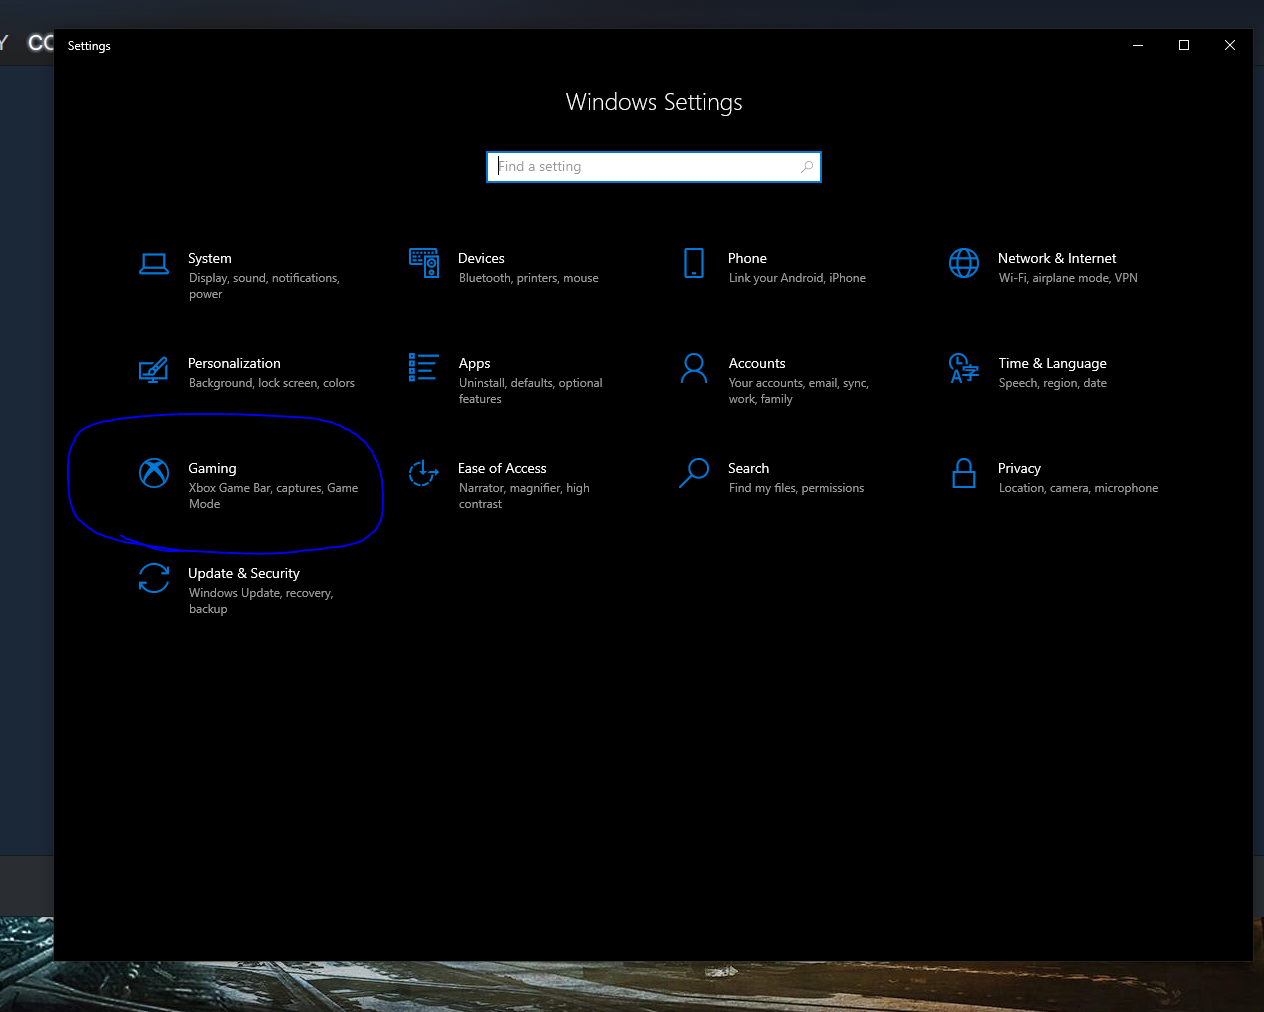Click the Personalization paintbrush icon
Viewport: 1264px width, 1012px height.
(x=154, y=369)
